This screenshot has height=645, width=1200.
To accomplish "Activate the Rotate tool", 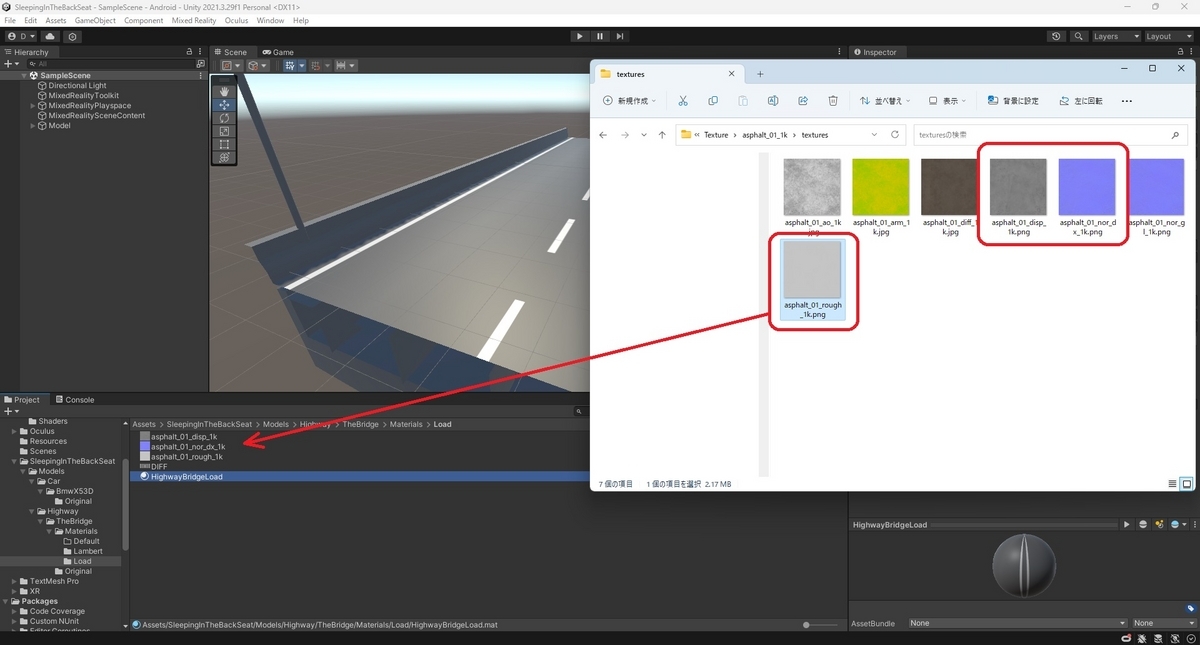I will pos(223,117).
